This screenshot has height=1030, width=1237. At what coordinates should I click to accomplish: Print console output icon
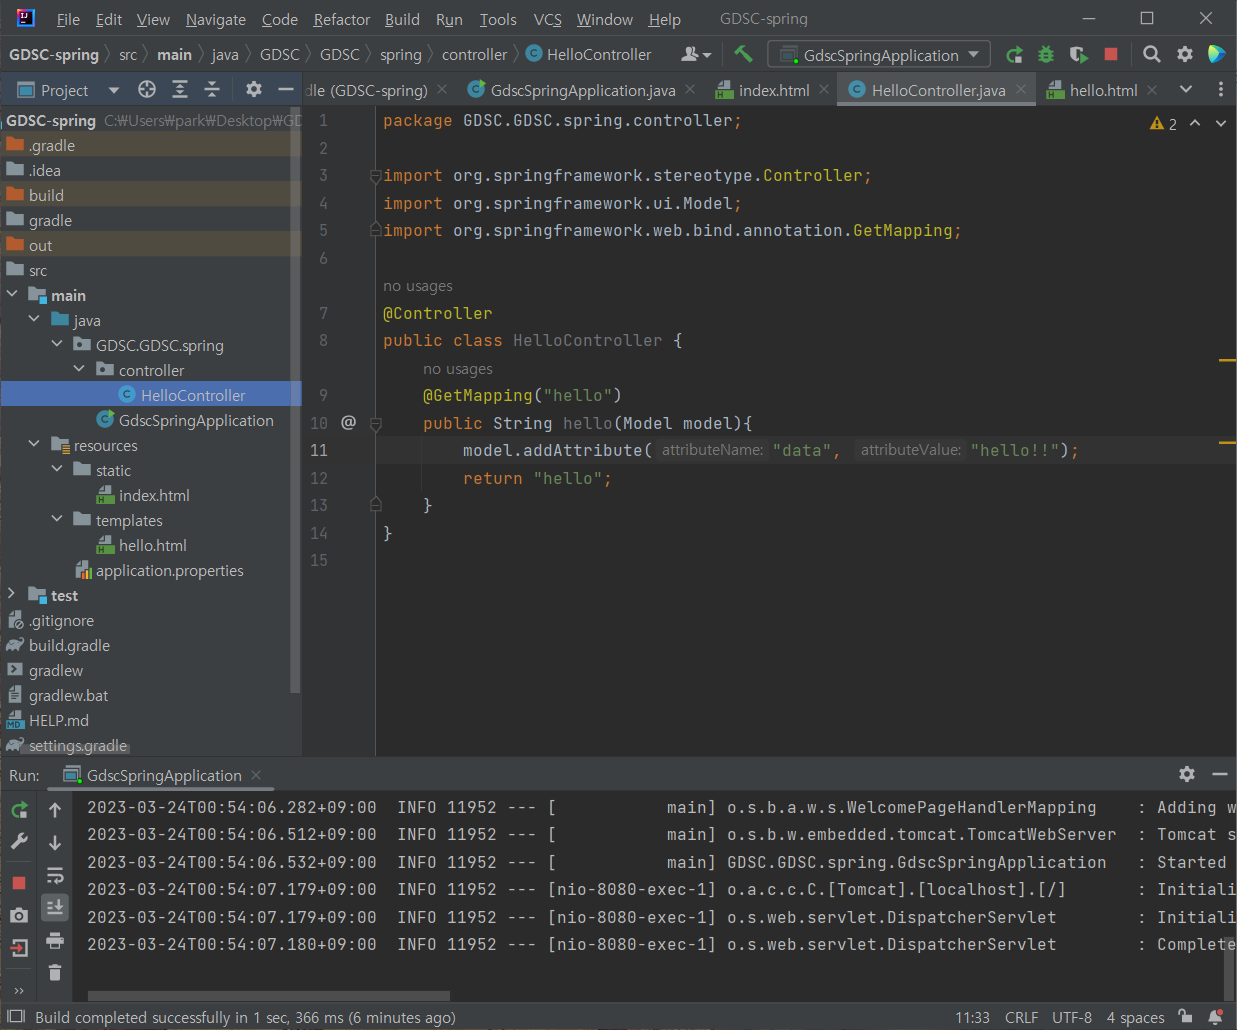point(55,940)
